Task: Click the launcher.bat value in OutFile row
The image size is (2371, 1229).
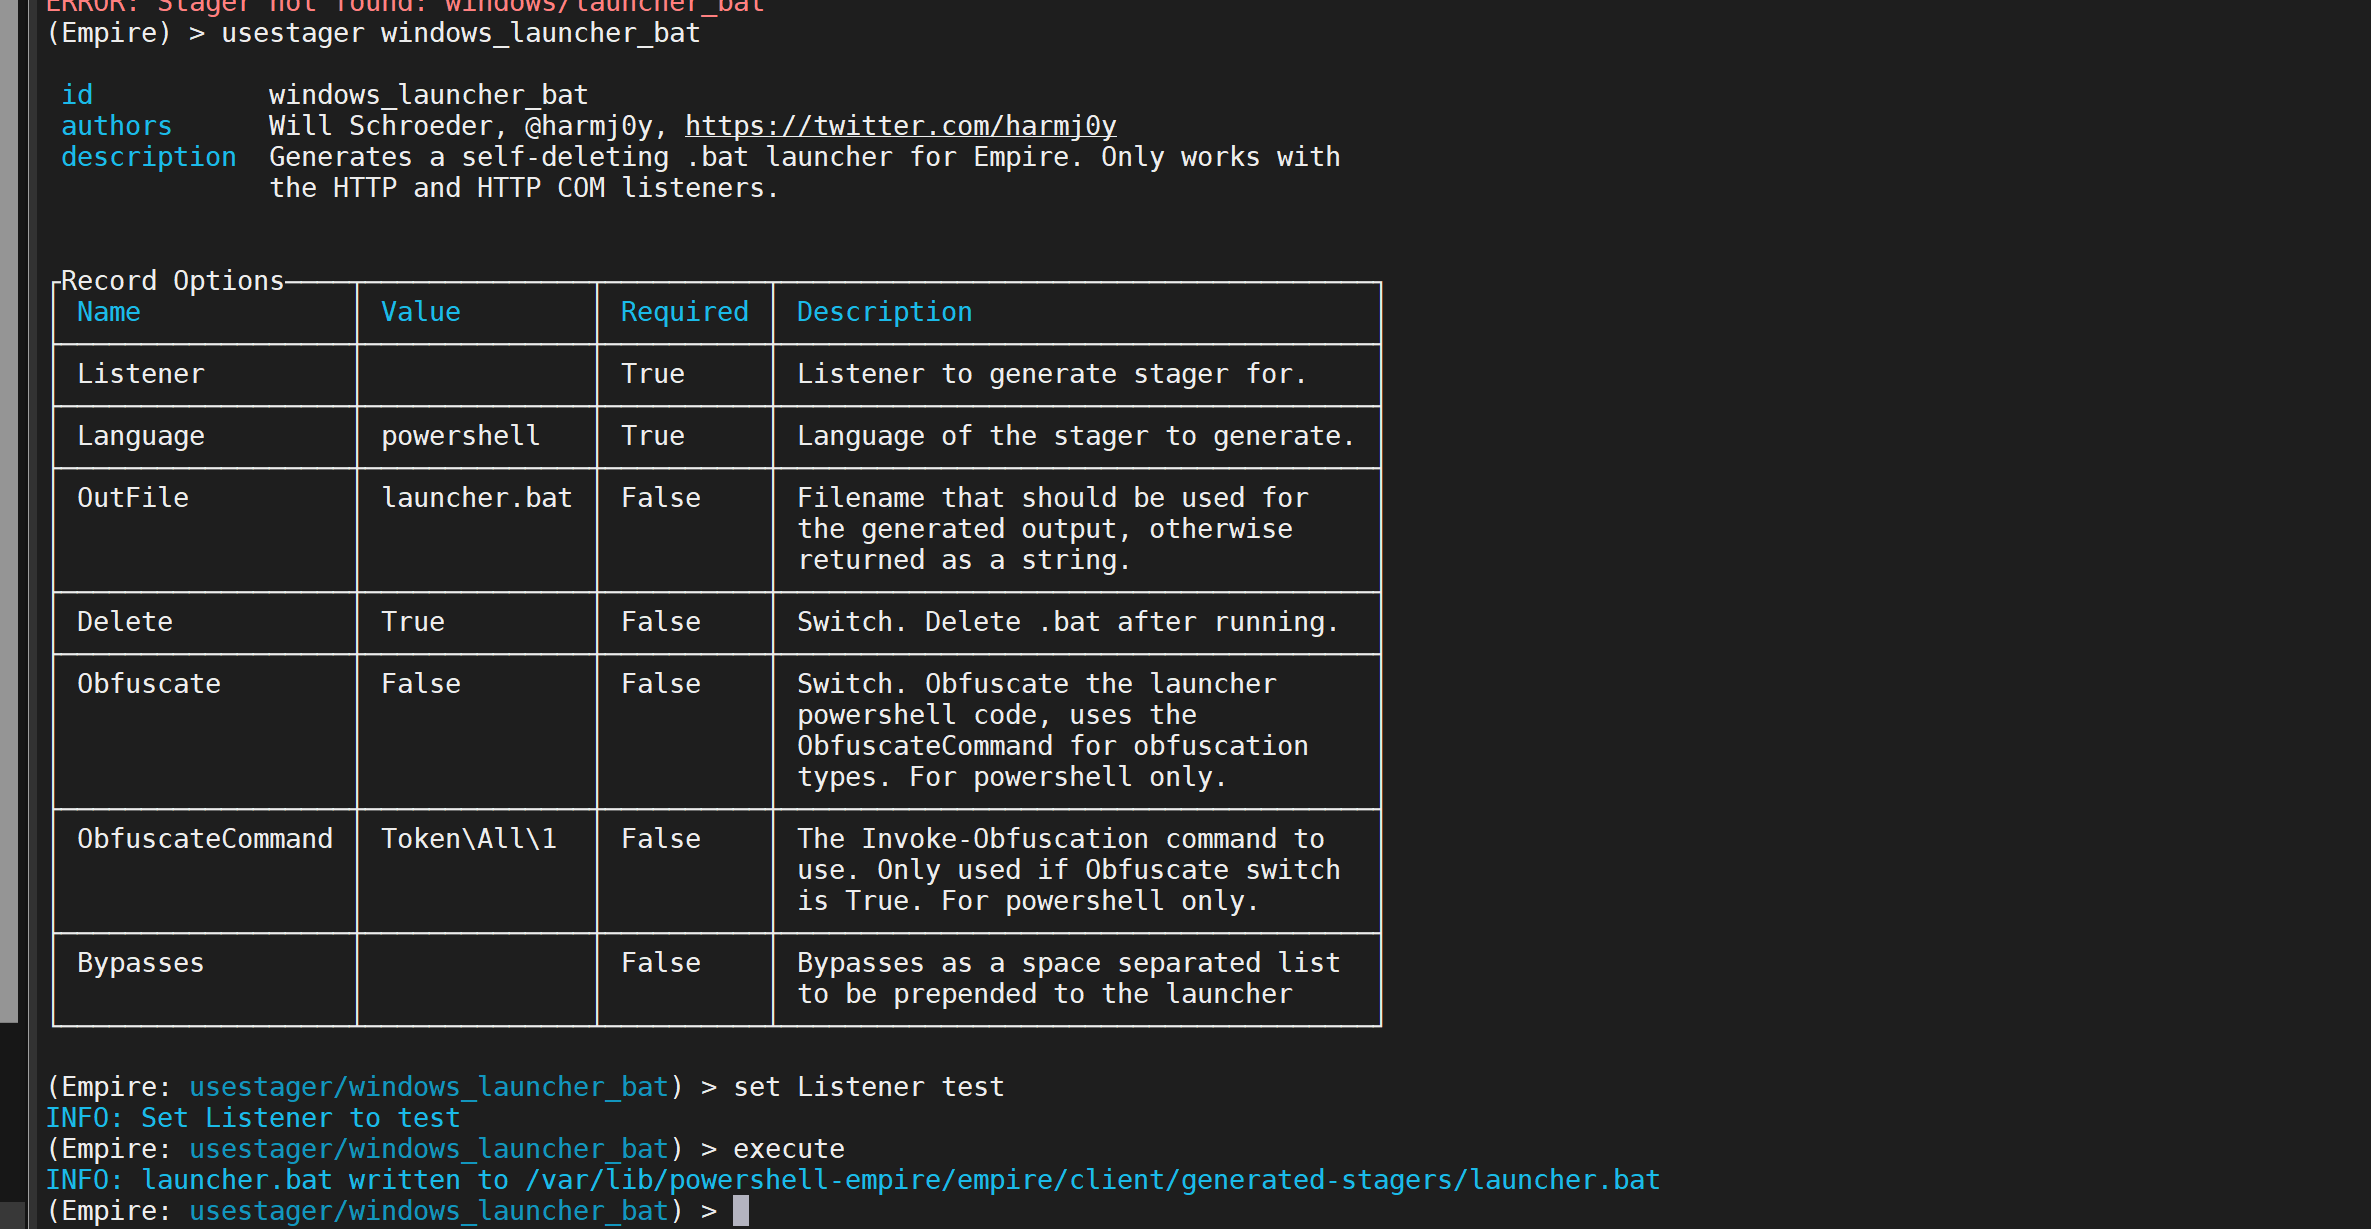Action: point(477,498)
